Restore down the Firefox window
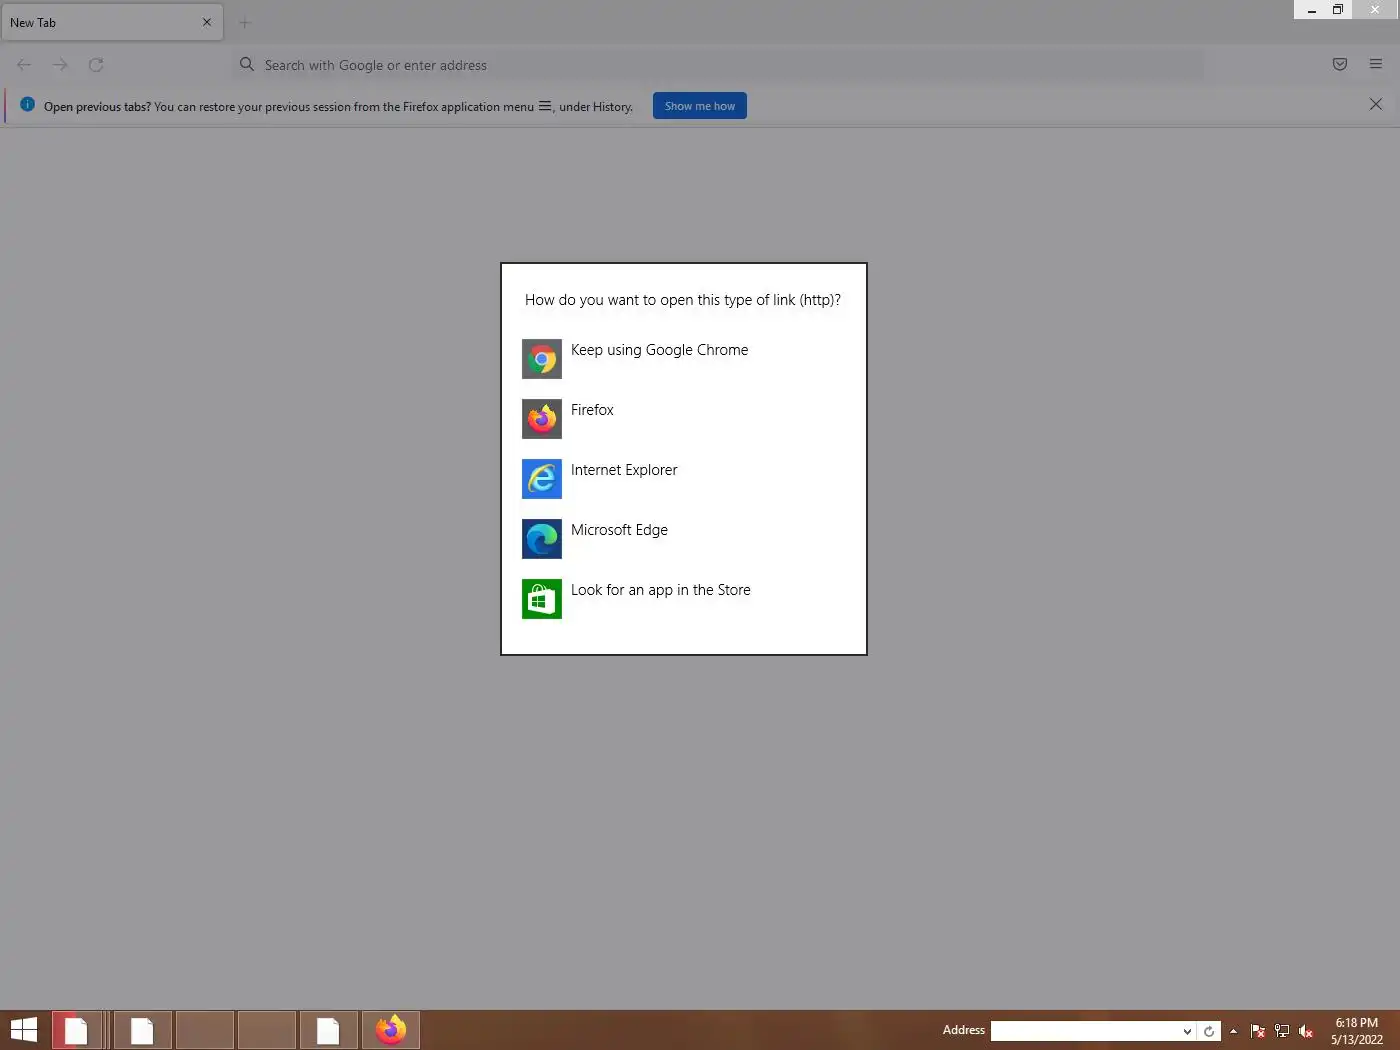The width and height of the screenshot is (1400, 1050). point(1337,9)
